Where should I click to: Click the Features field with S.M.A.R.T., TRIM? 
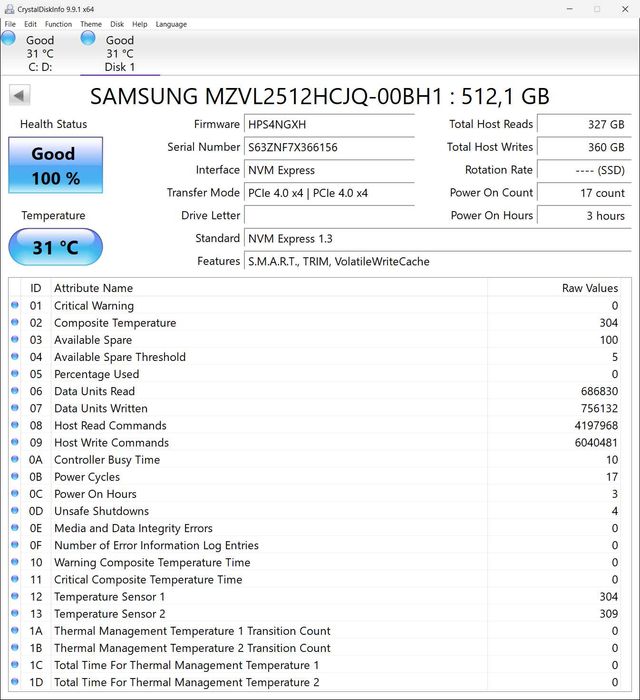pos(438,261)
